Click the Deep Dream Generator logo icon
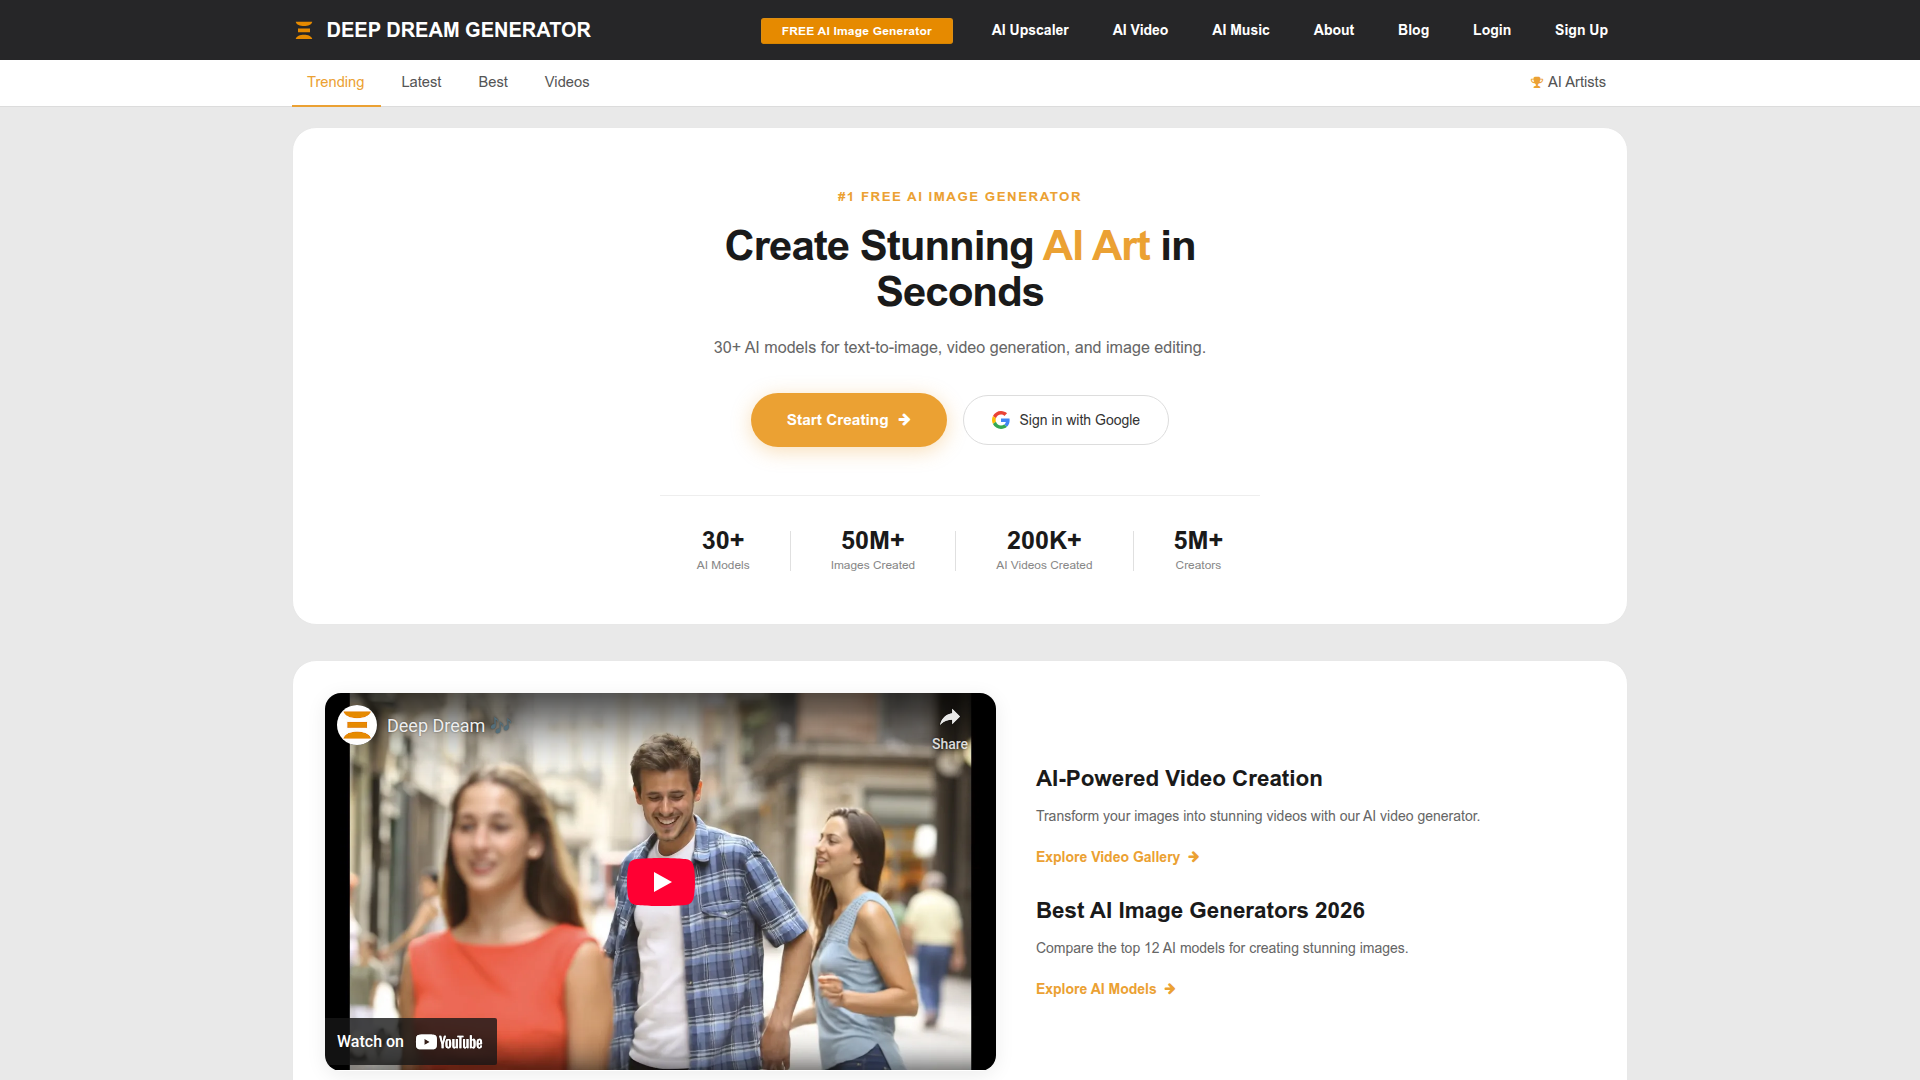The width and height of the screenshot is (1920, 1080). [x=304, y=31]
